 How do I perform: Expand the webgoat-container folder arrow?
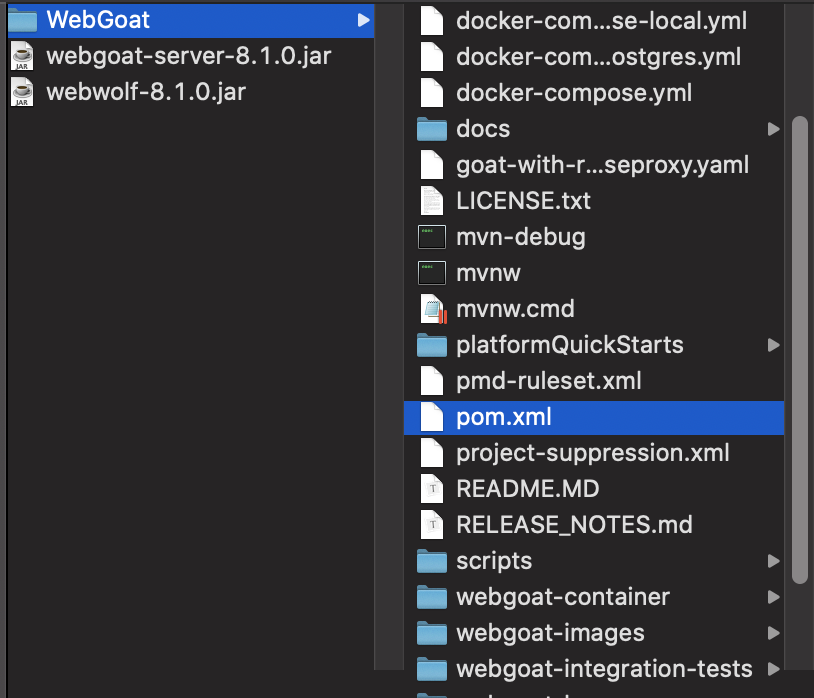(x=773, y=597)
